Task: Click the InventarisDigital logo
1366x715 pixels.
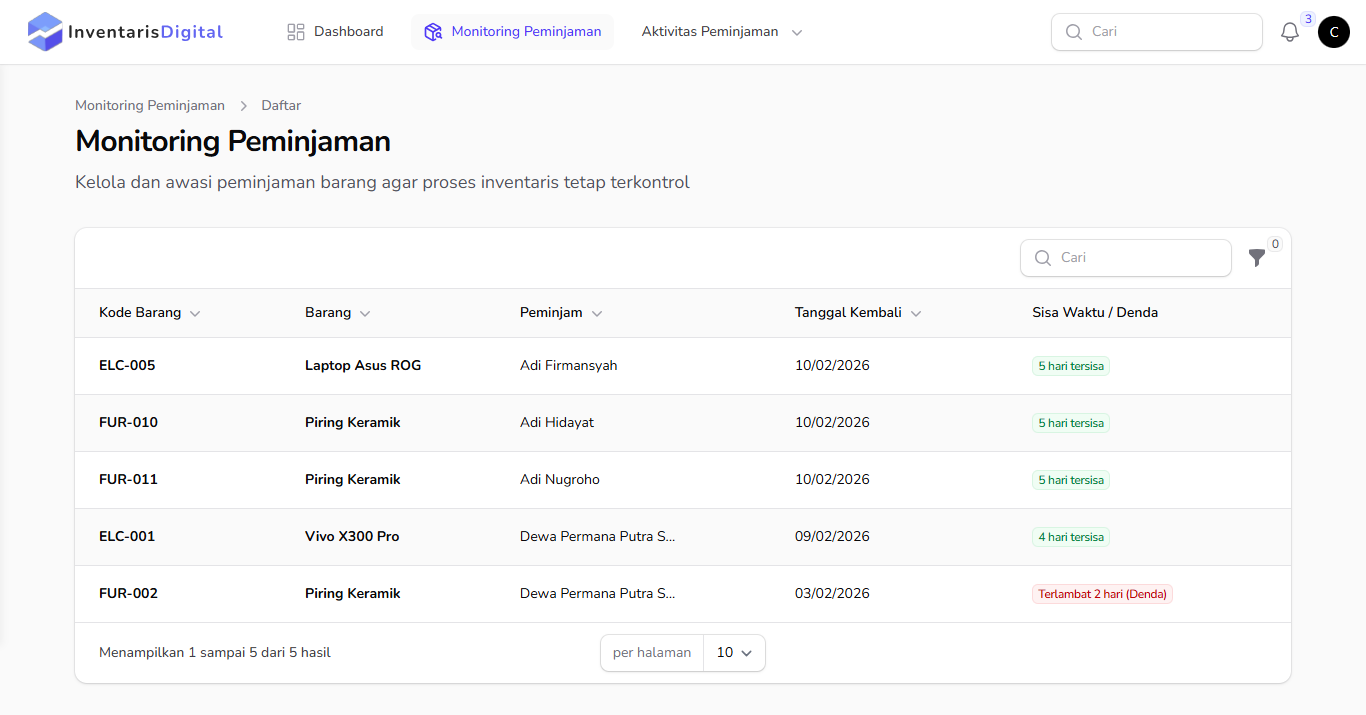Action: tap(125, 32)
